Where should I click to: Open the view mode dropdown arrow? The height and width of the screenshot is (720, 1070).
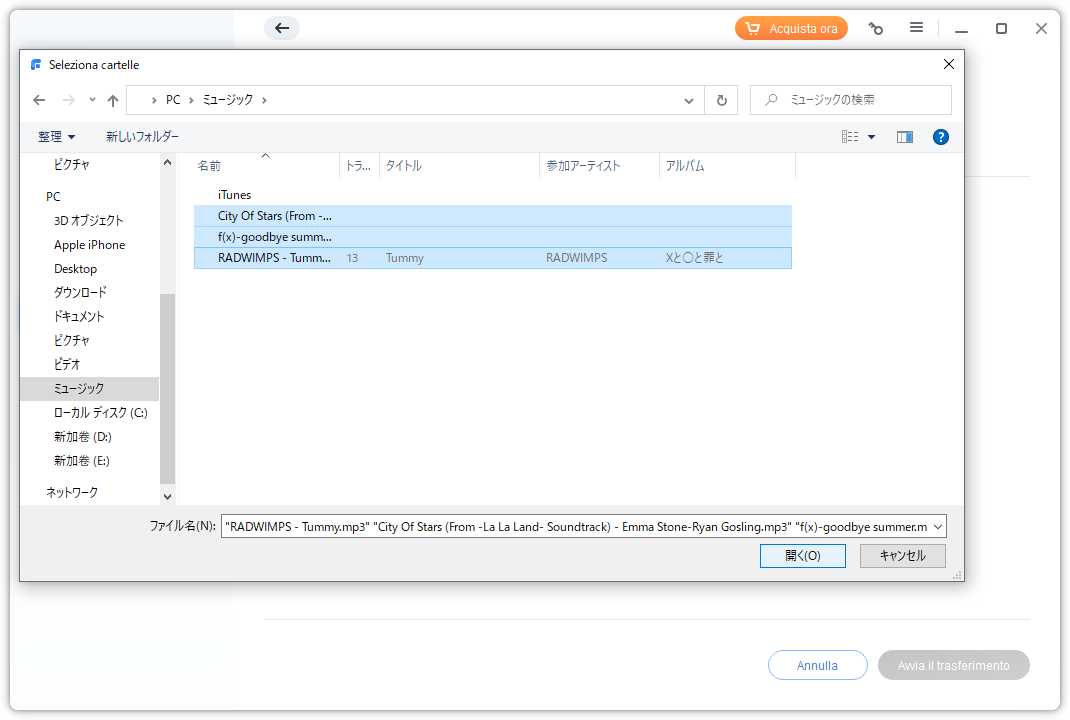pos(871,137)
